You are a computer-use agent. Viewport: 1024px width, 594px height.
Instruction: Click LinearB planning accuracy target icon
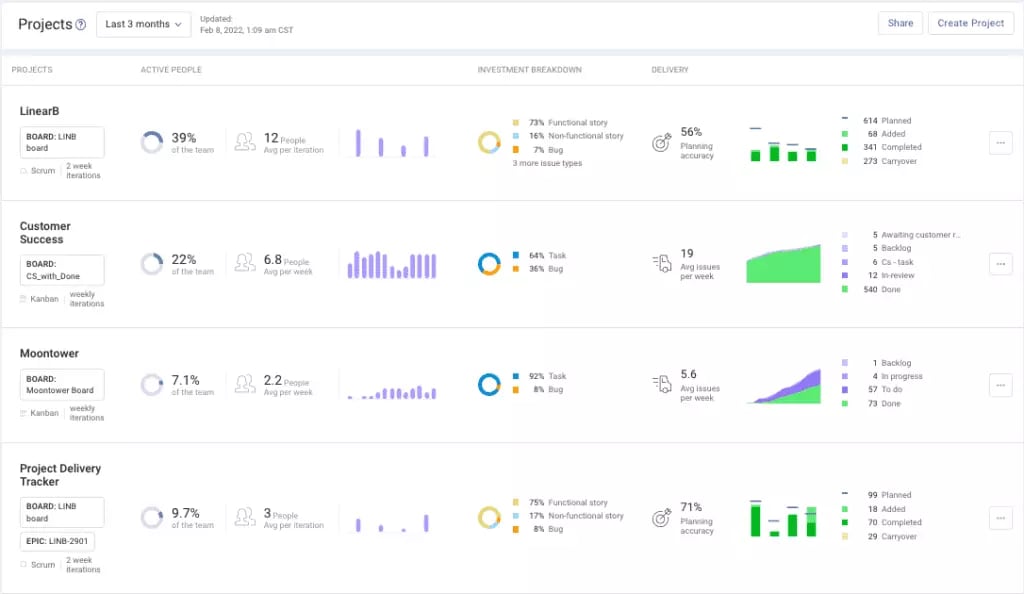click(661, 142)
